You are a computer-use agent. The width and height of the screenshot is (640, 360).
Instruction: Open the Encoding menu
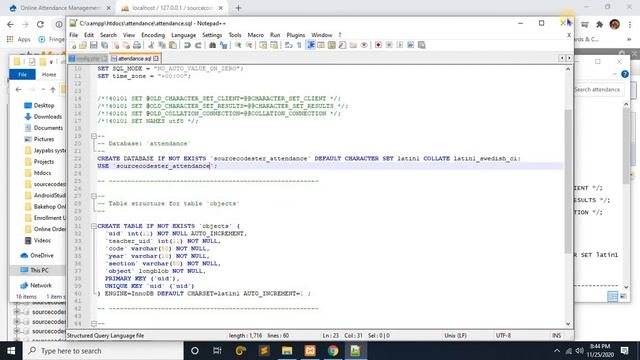coord(153,35)
